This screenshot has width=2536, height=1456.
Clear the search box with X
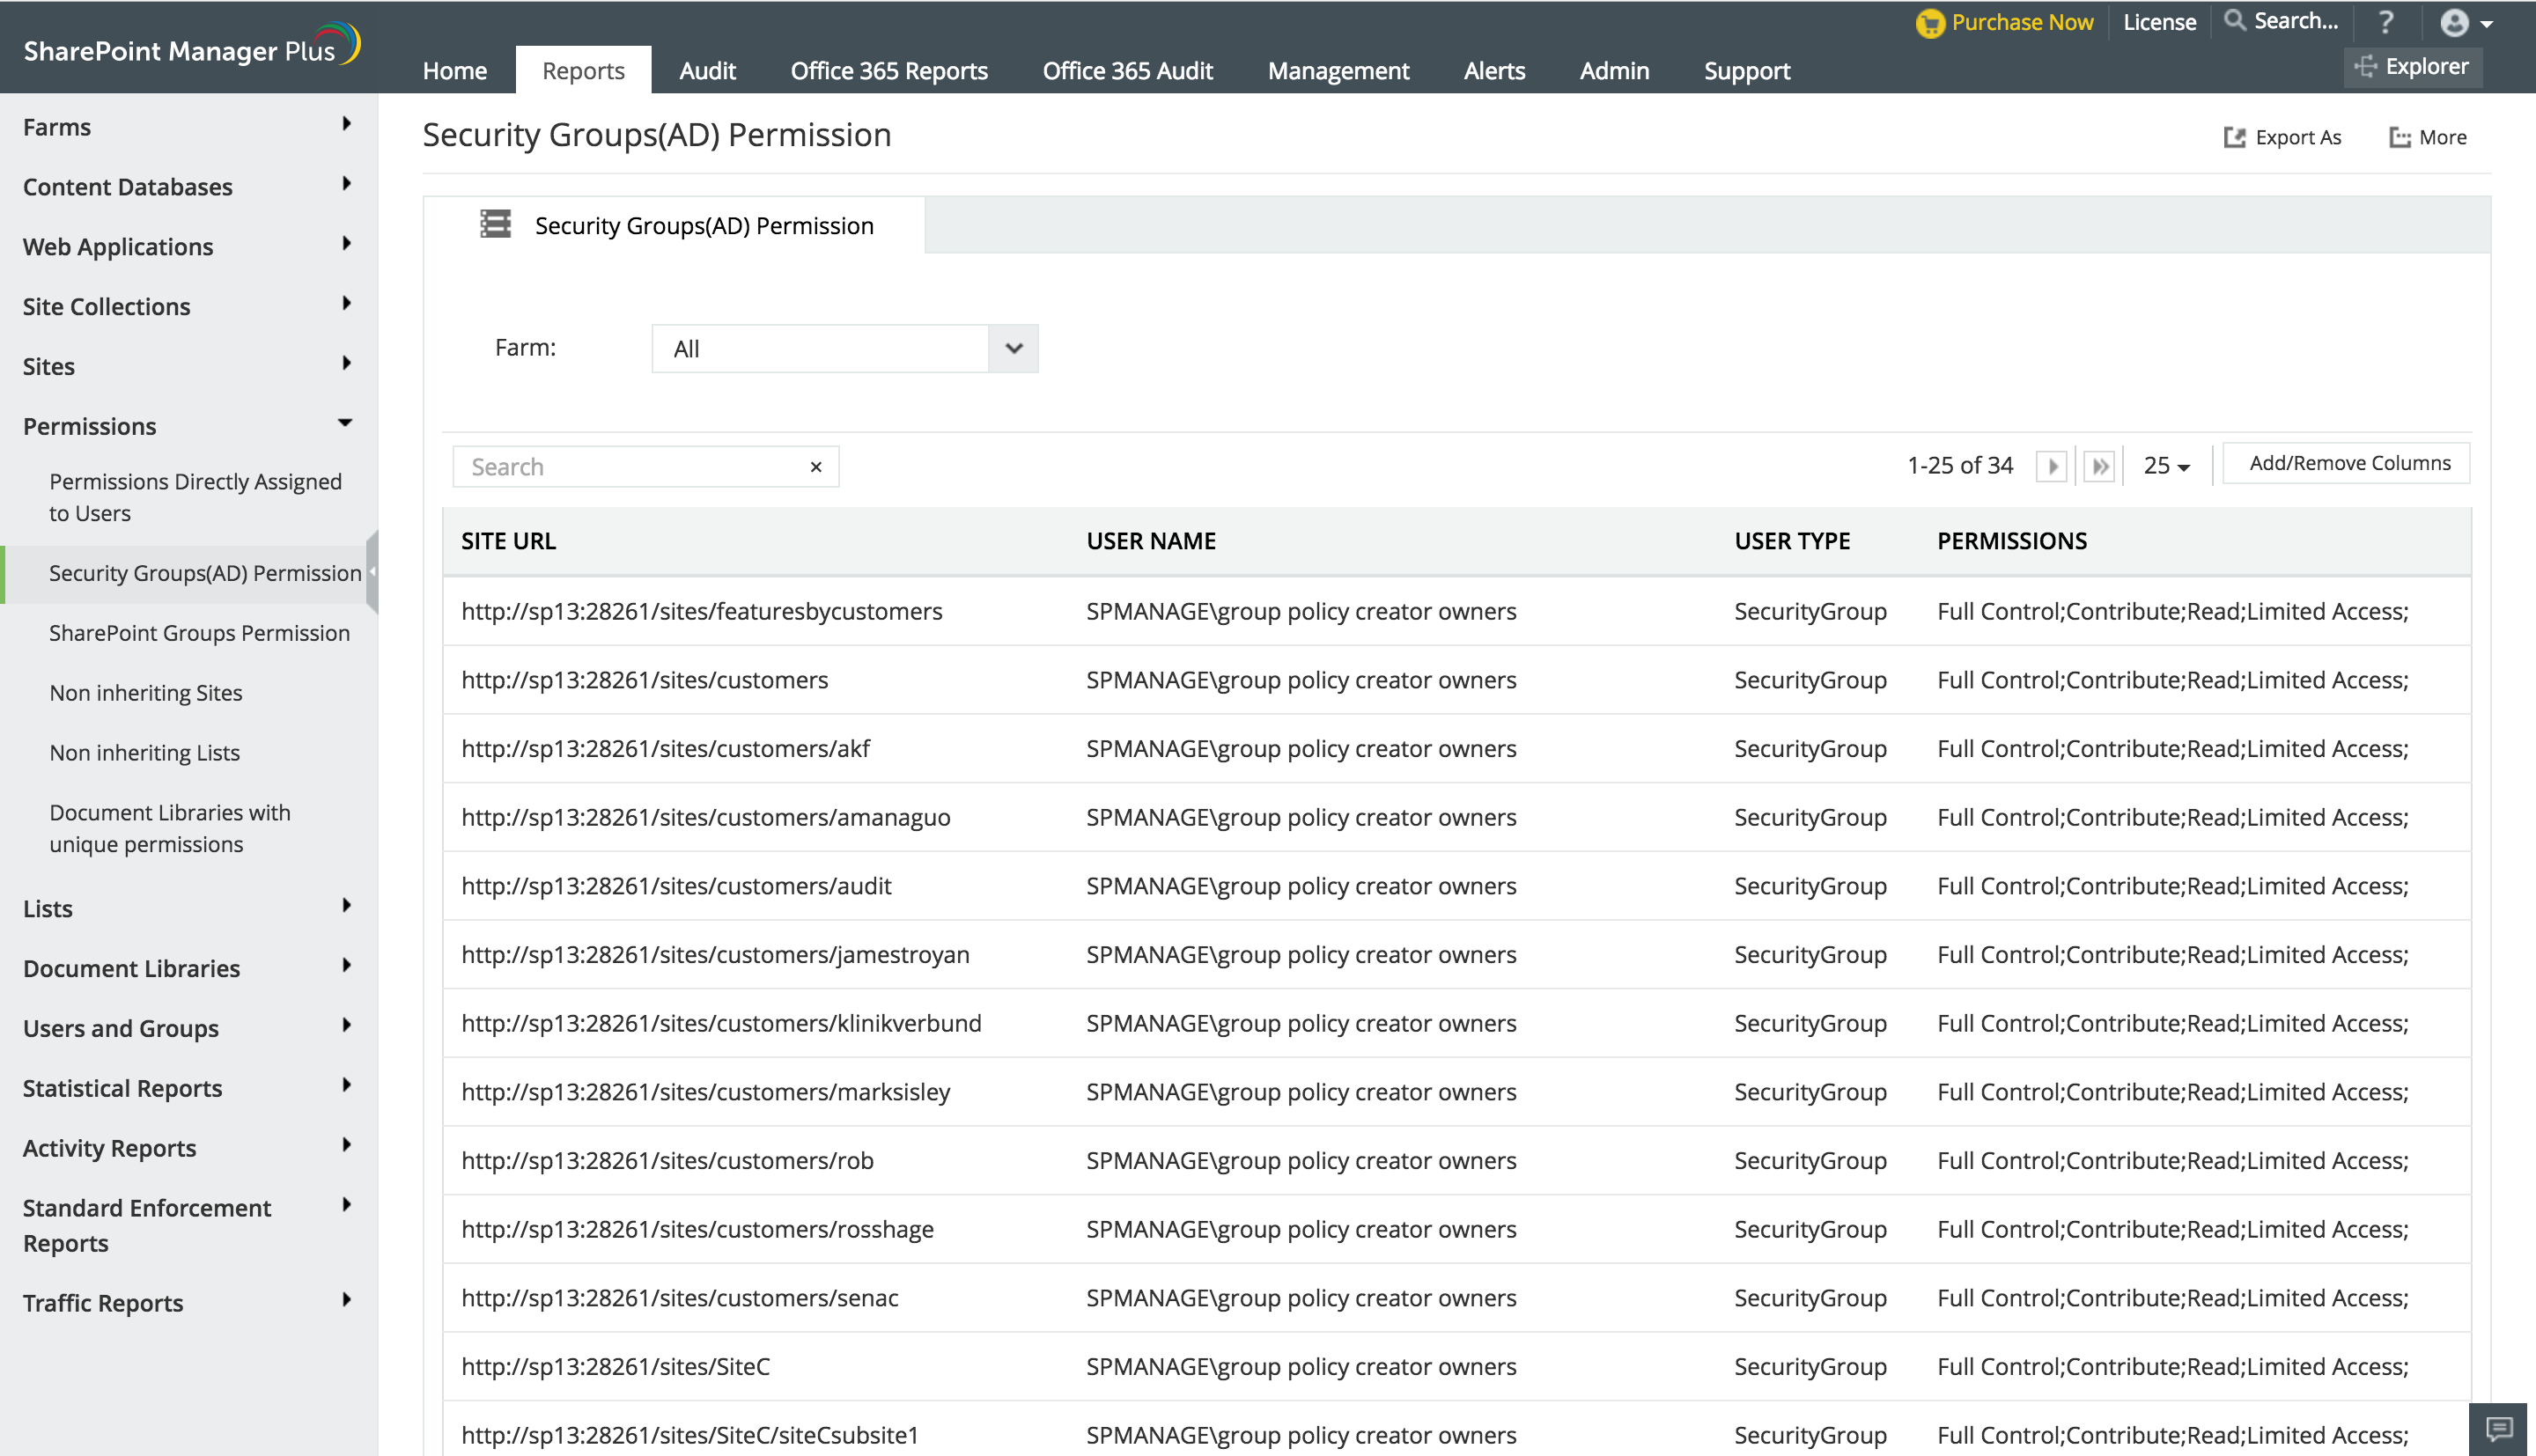coord(816,467)
